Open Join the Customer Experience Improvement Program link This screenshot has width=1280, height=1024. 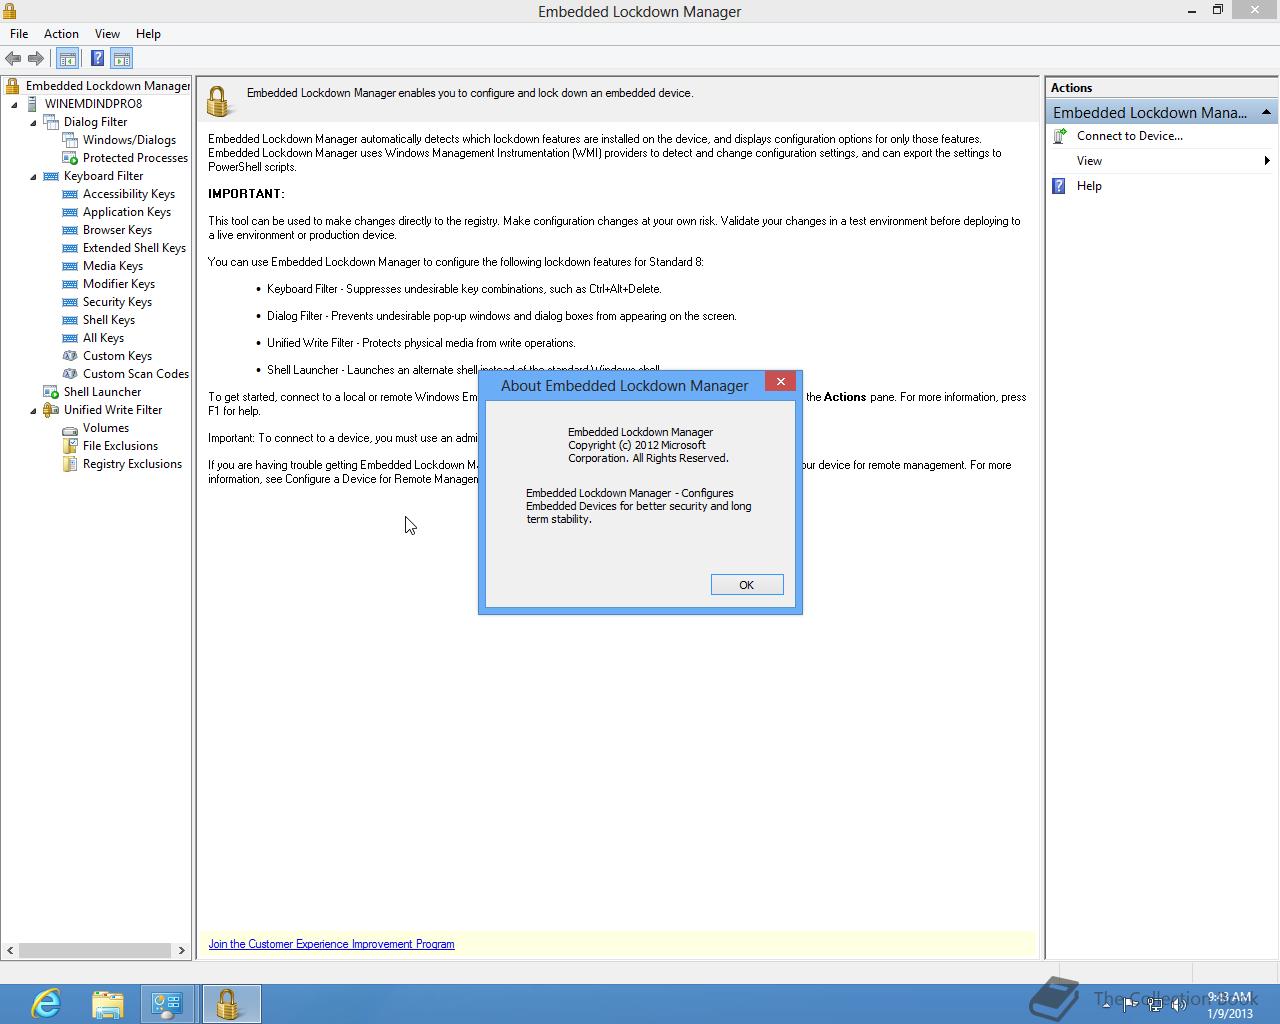(331, 944)
